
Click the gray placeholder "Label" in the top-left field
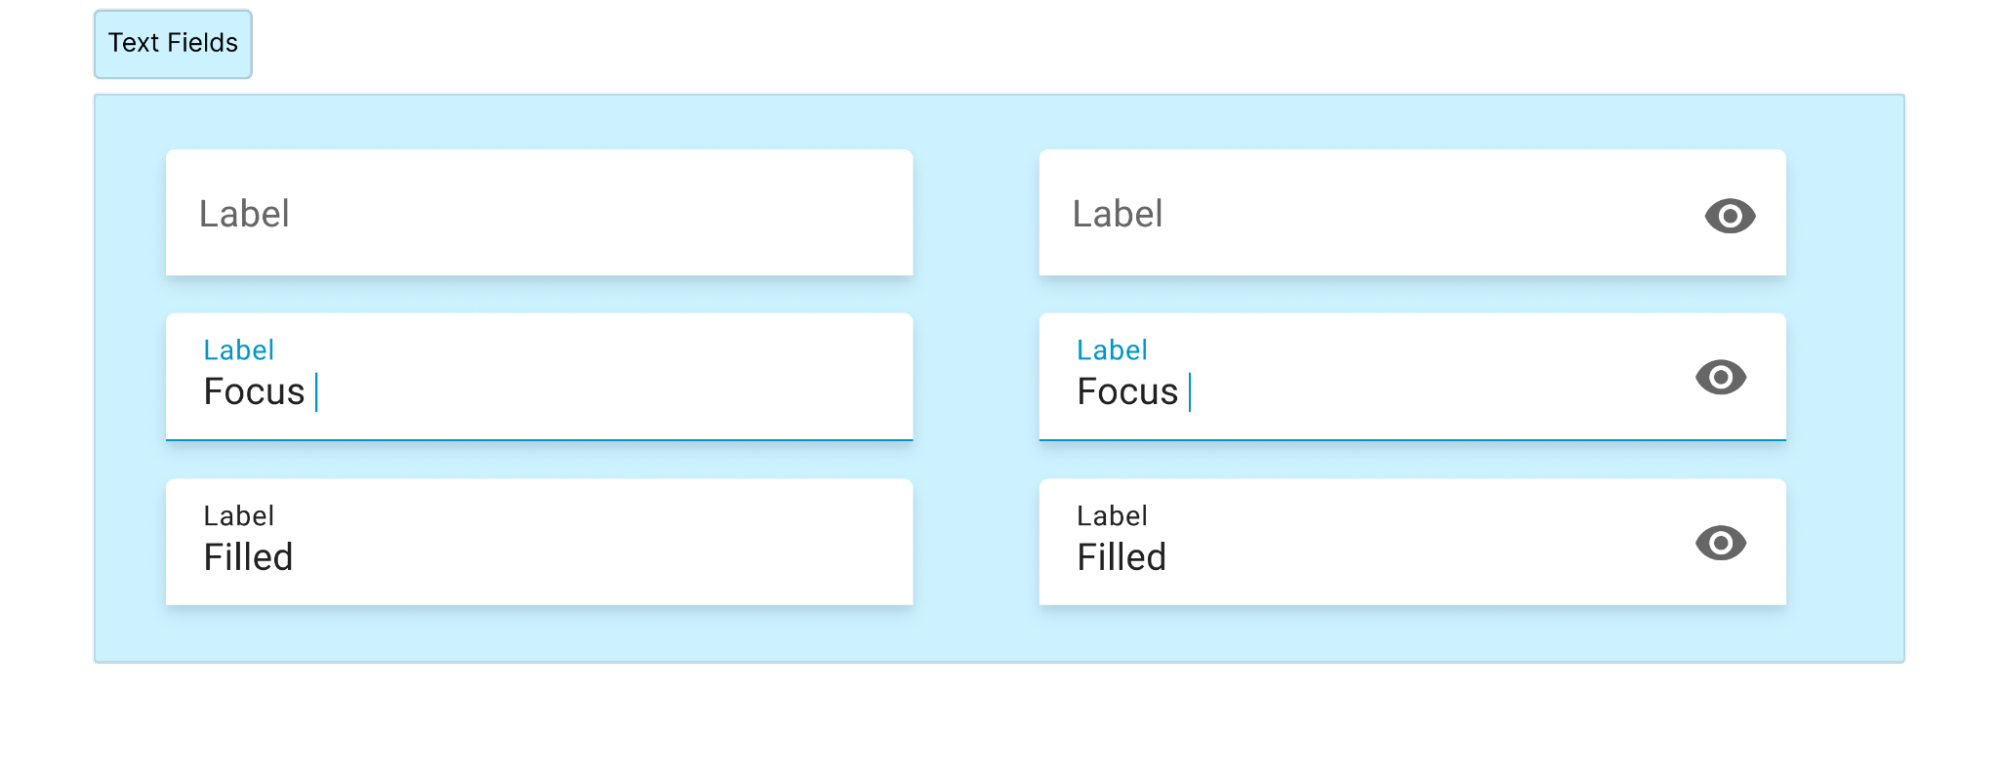click(x=244, y=214)
